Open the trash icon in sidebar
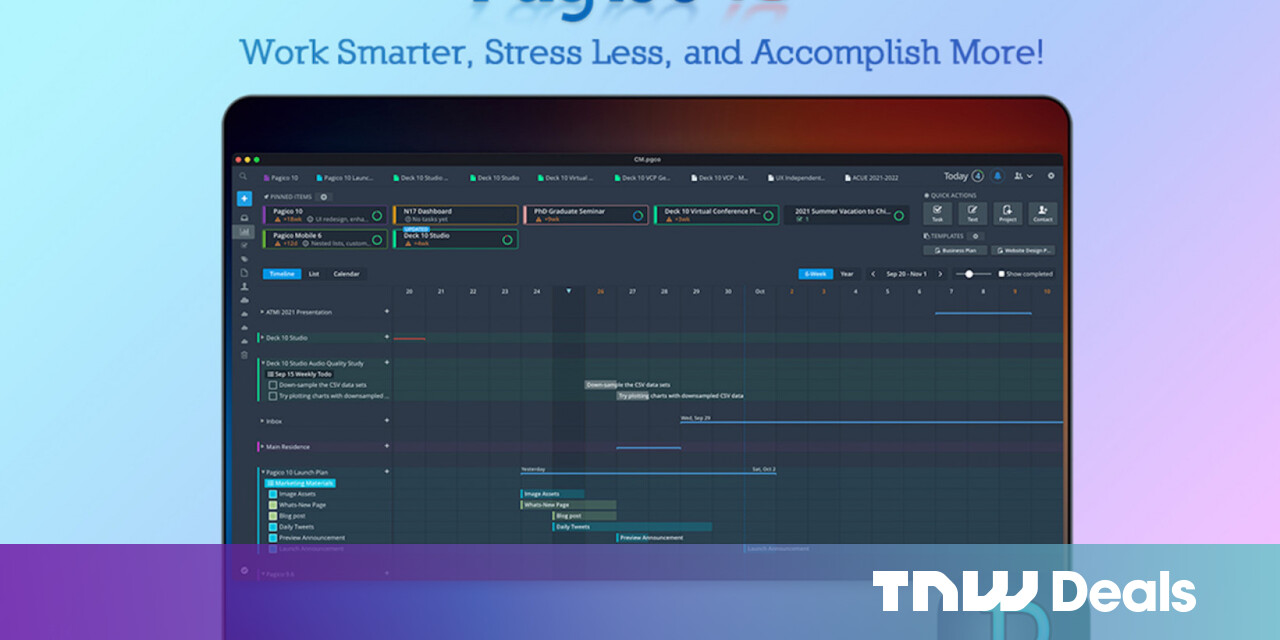 pyautogui.click(x=244, y=354)
